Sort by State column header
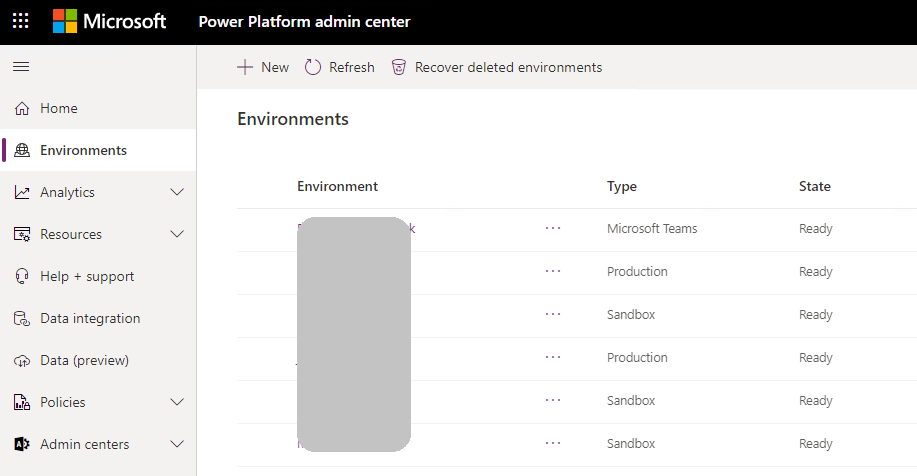This screenshot has width=917, height=476. [815, 187]
